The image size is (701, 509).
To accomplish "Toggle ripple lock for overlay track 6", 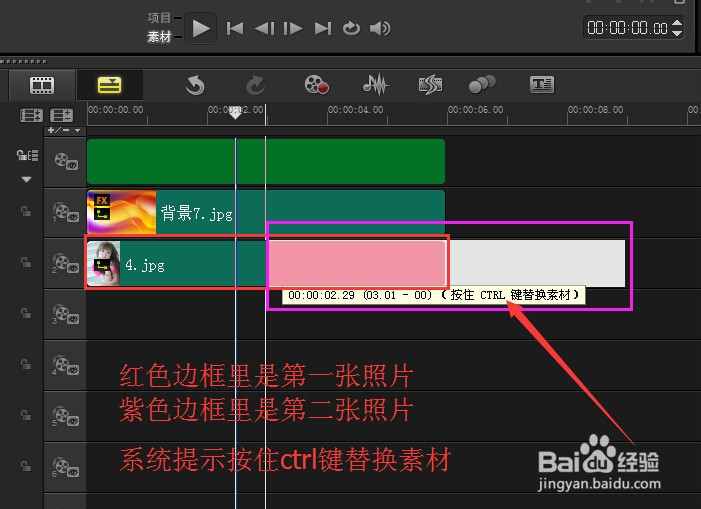I will (x=26, y=466).
